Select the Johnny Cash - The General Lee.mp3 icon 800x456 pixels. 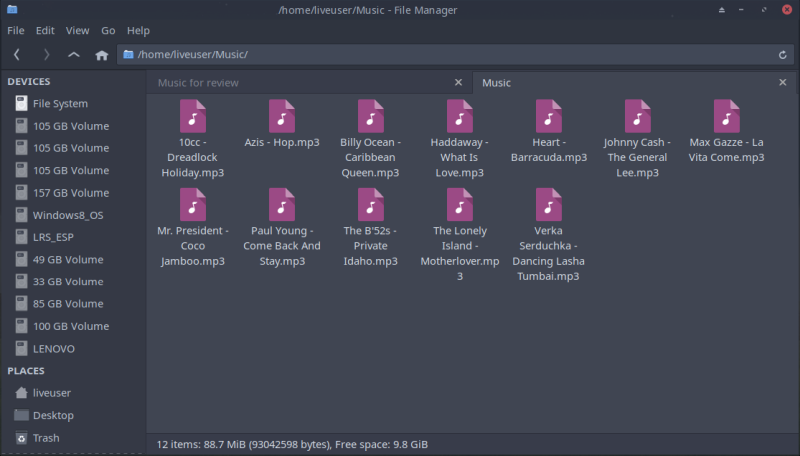(637, 116)
